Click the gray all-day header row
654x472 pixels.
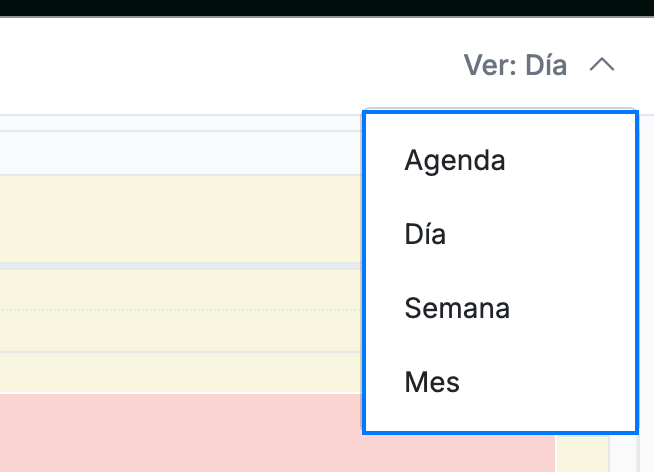181,153
